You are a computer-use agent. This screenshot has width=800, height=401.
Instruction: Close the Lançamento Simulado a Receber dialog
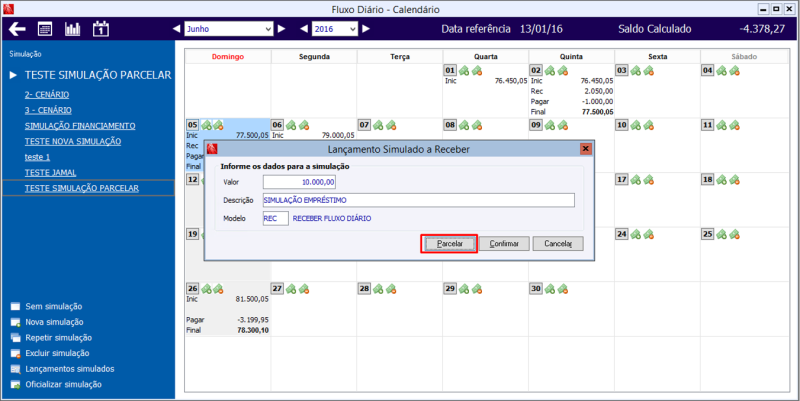click(x=585, y=149)
